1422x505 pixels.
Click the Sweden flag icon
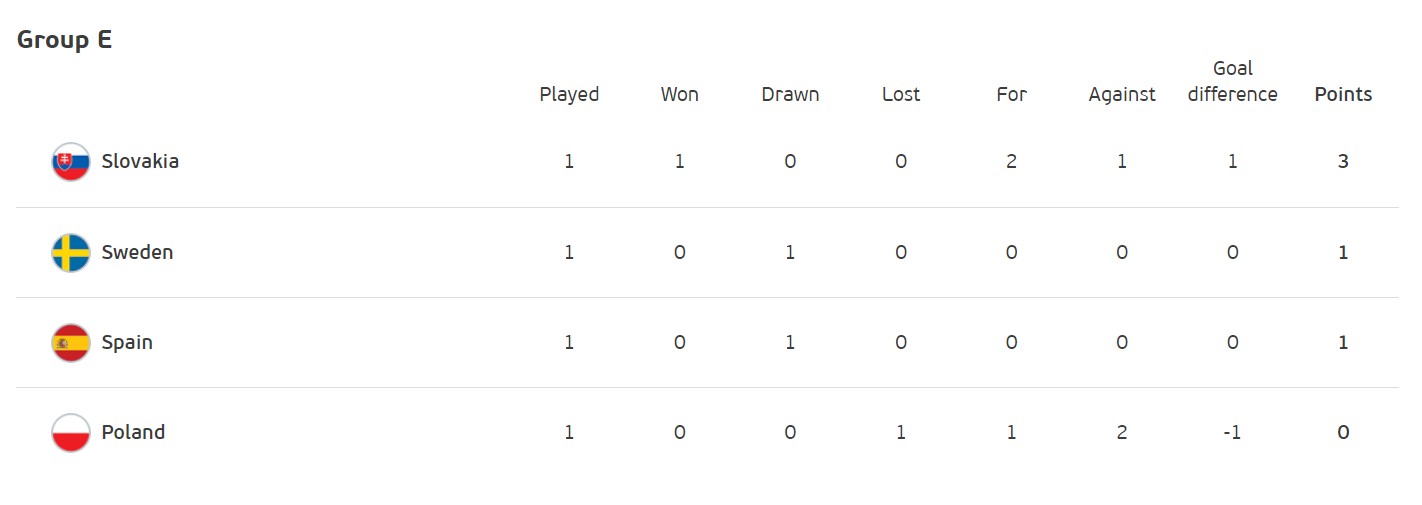pos(71,253)
